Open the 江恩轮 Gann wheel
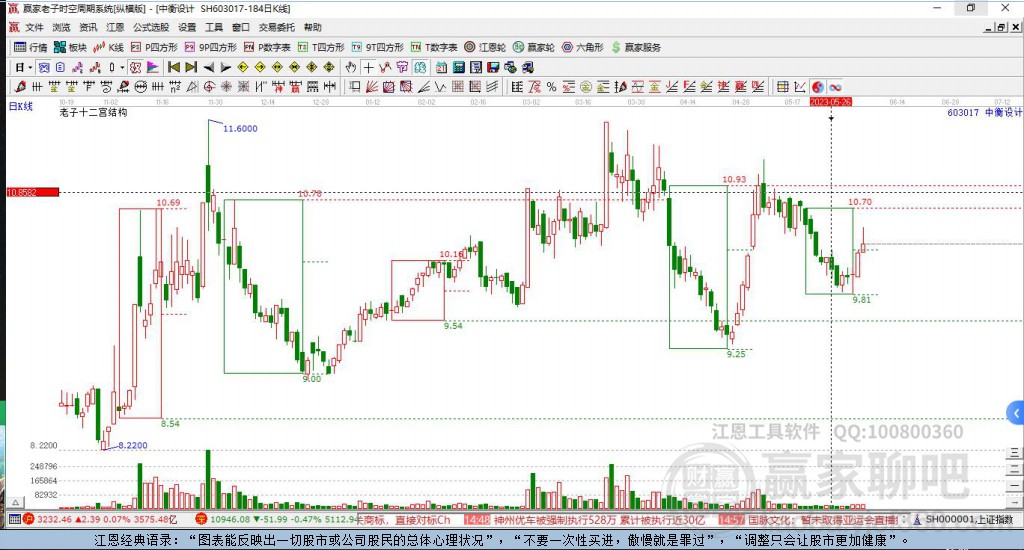This screenshot has width=1024, height=550. (485, 47)
